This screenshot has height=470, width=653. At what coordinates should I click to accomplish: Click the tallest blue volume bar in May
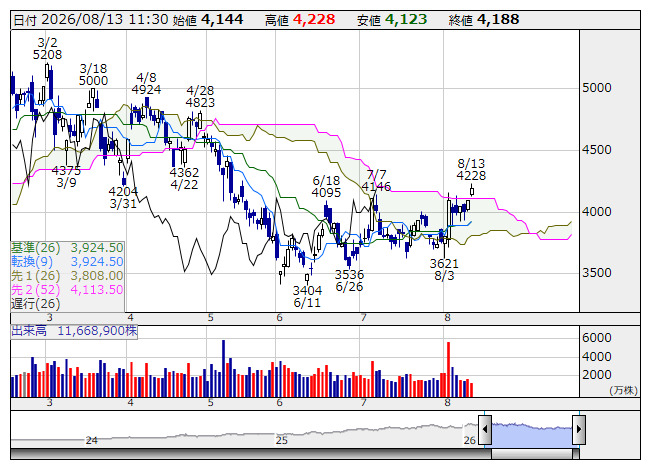pyautogui.click(x=224, y=368)
